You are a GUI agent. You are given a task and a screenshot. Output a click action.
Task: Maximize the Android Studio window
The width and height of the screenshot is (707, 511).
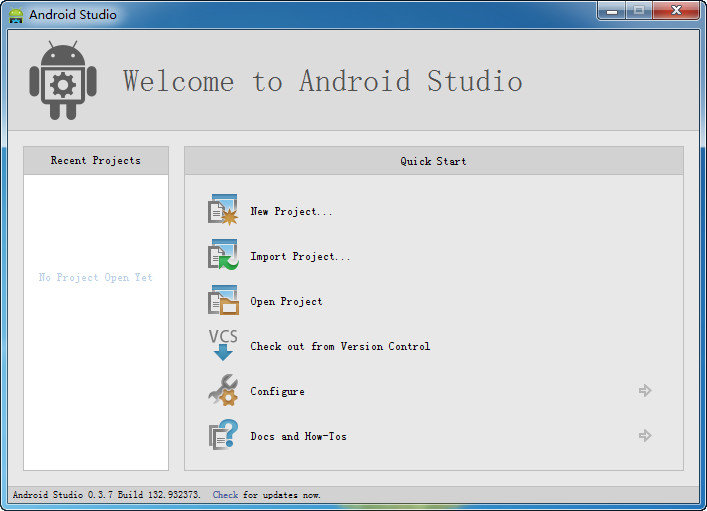tap(638, 11)
